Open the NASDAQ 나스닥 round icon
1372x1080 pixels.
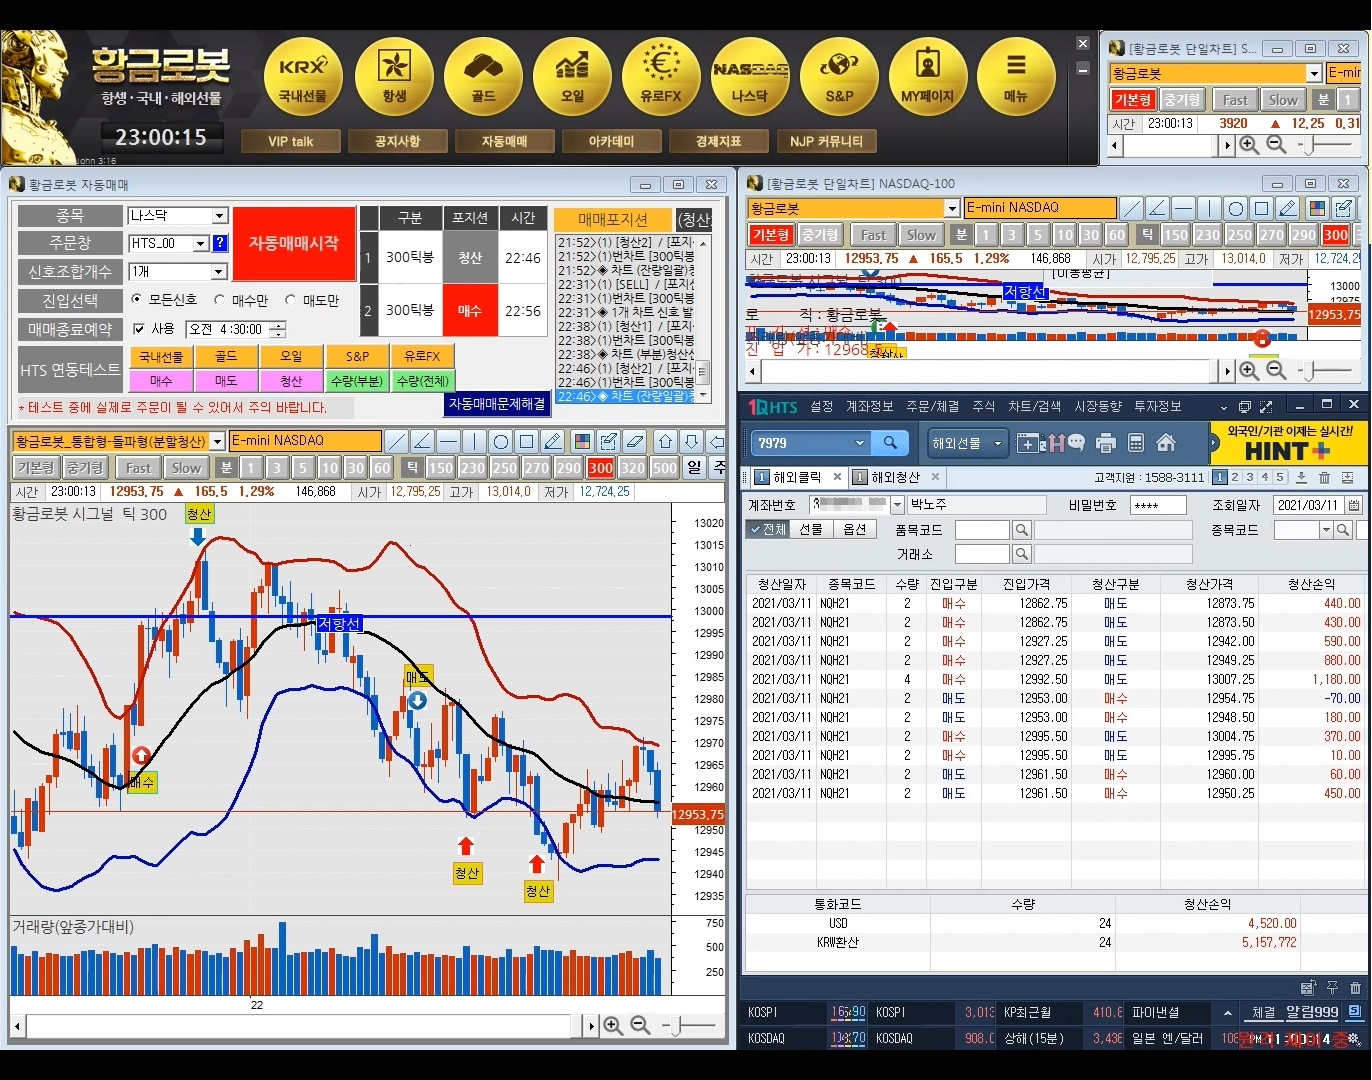tap(750, 77)
